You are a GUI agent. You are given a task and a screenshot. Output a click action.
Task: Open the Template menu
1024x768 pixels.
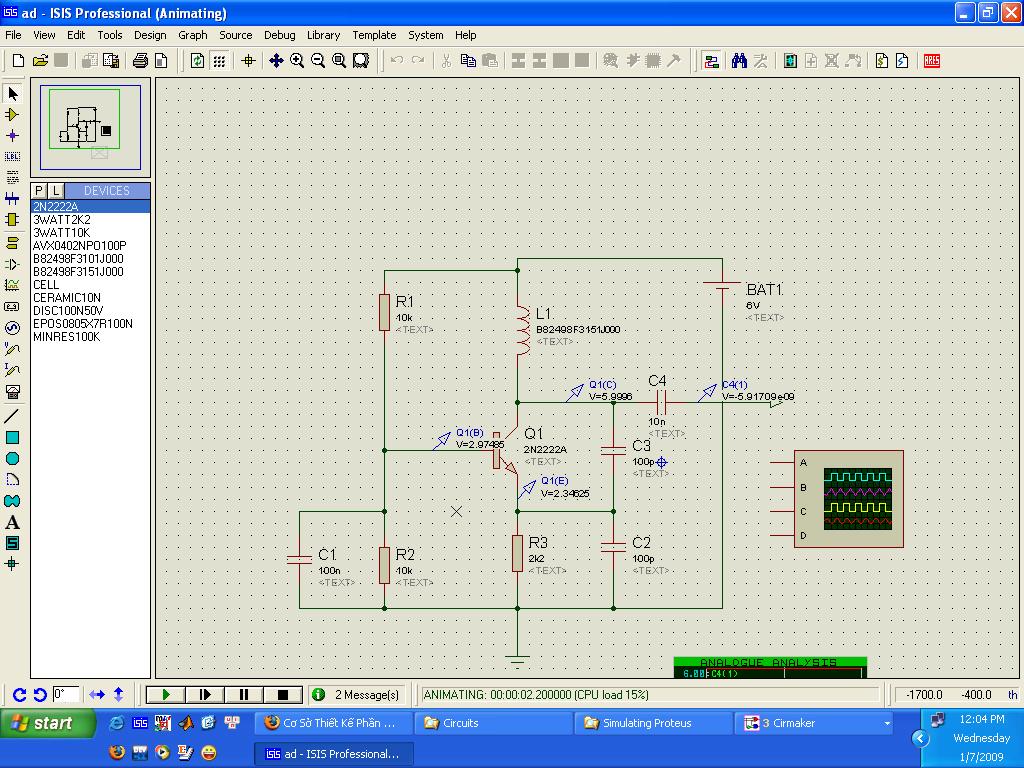click(374, 35)
